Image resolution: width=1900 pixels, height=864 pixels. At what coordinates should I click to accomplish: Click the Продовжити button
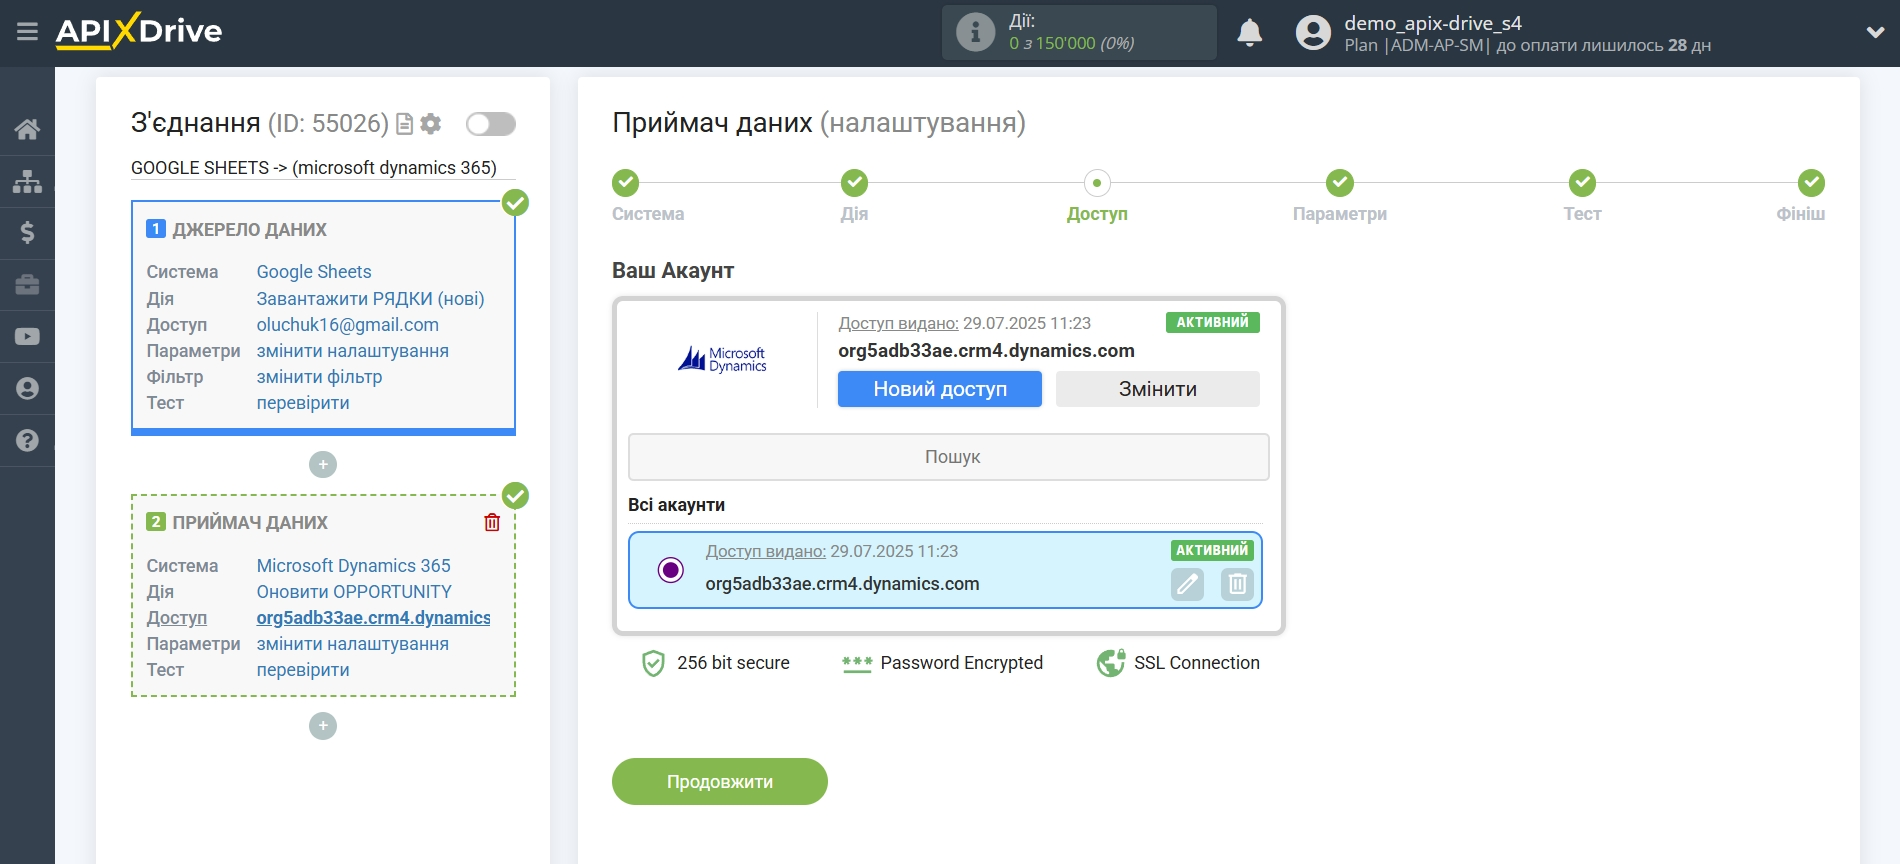(x=720, y=781)
